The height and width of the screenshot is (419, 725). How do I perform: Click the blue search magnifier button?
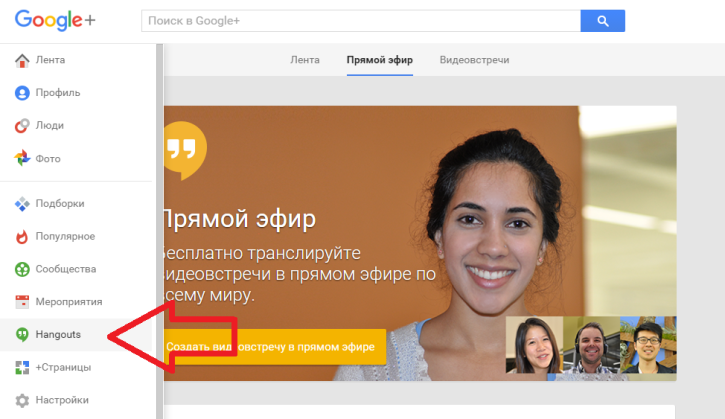coord(602,21)
